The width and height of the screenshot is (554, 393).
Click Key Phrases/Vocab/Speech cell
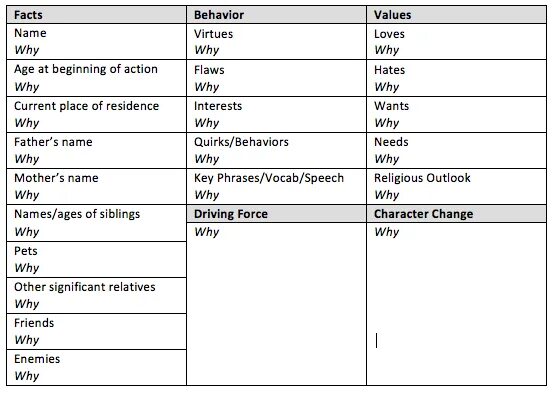277,187
